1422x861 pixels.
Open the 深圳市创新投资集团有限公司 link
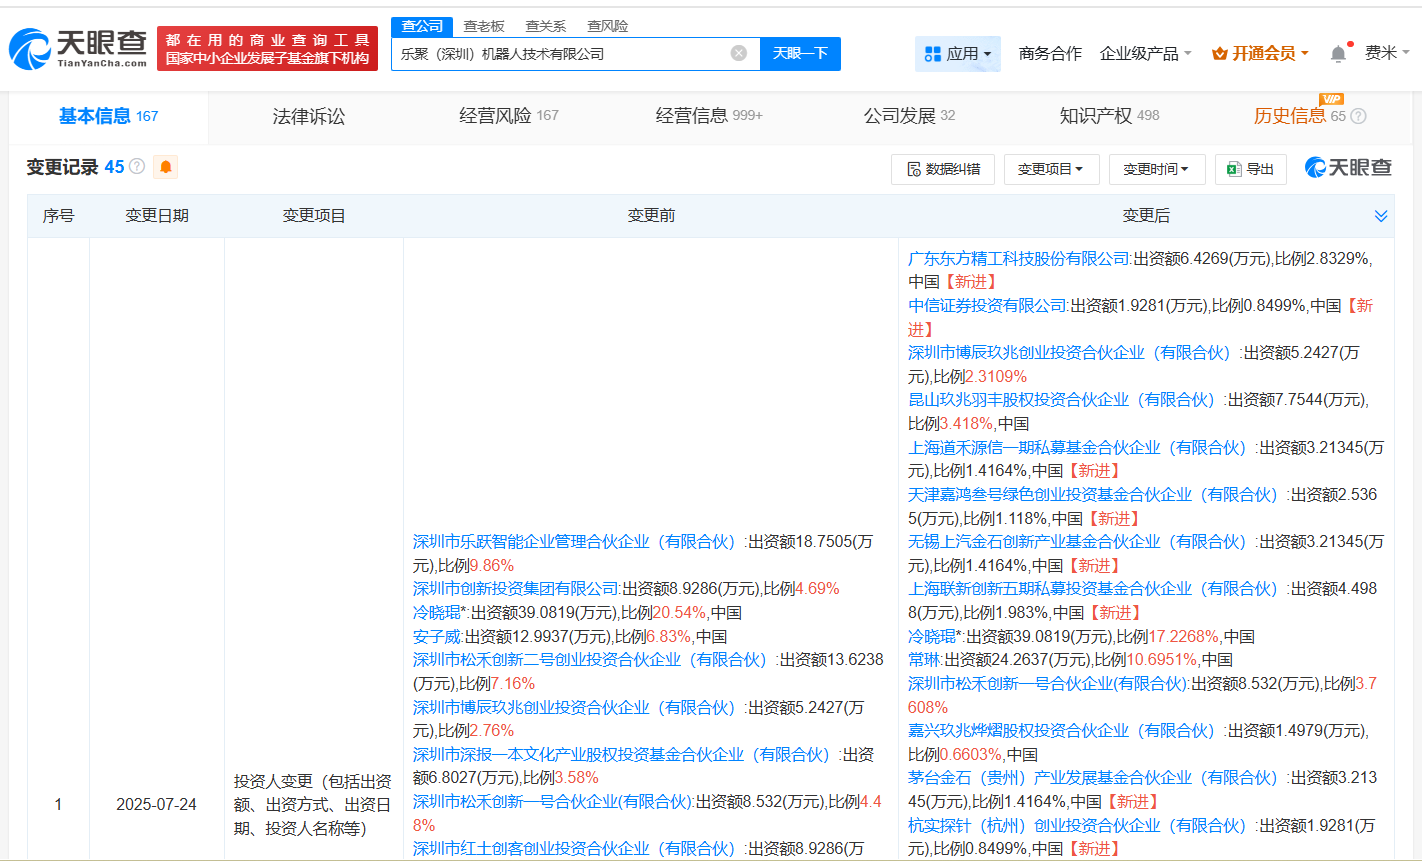(x=516, y=589)
